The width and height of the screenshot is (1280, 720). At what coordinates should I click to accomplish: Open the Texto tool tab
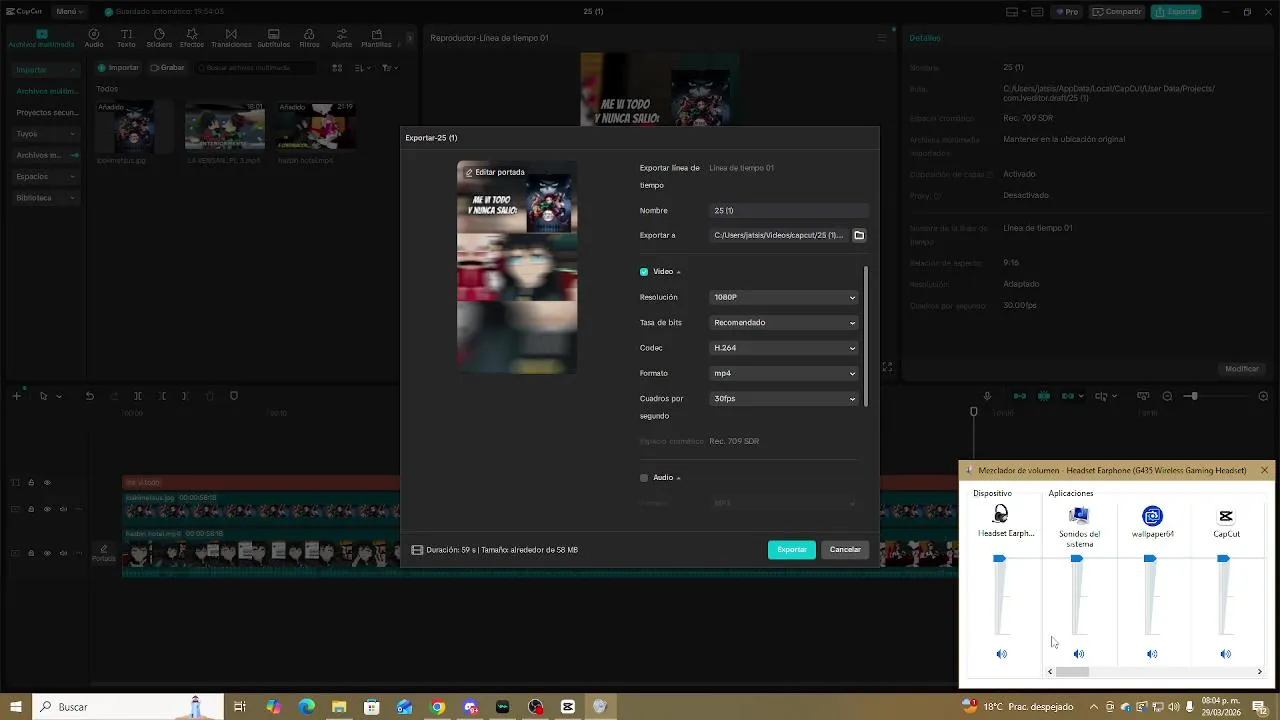click(x=126, y=38)
